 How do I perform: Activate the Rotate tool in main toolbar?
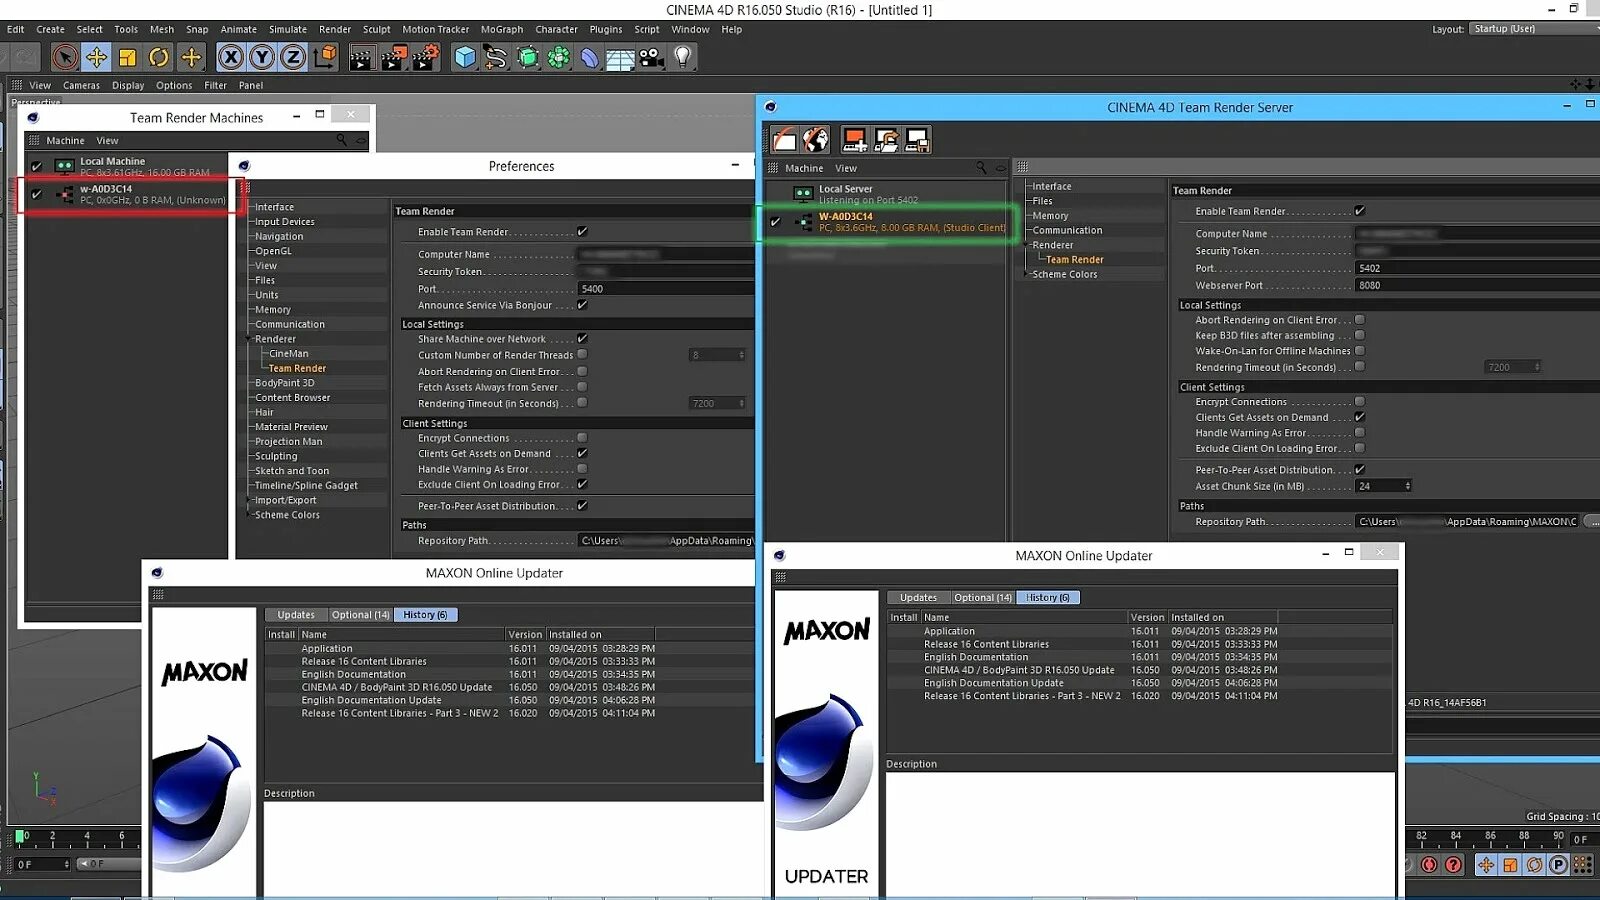coord(158,57)
